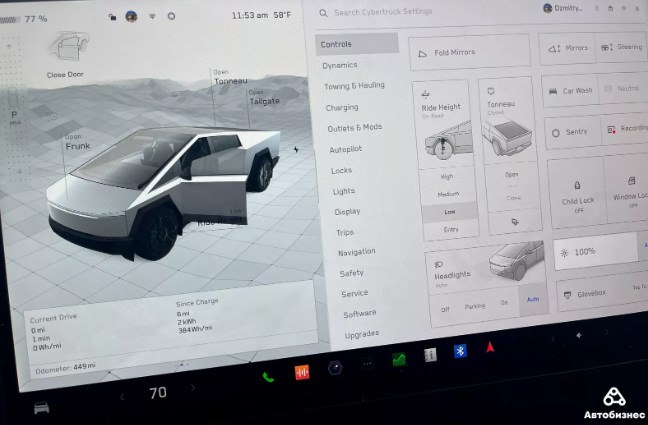The width and height of the screenshot is (648, 425).
Task: Tap the Sentry circle icon in status bar
Action: 171,16
